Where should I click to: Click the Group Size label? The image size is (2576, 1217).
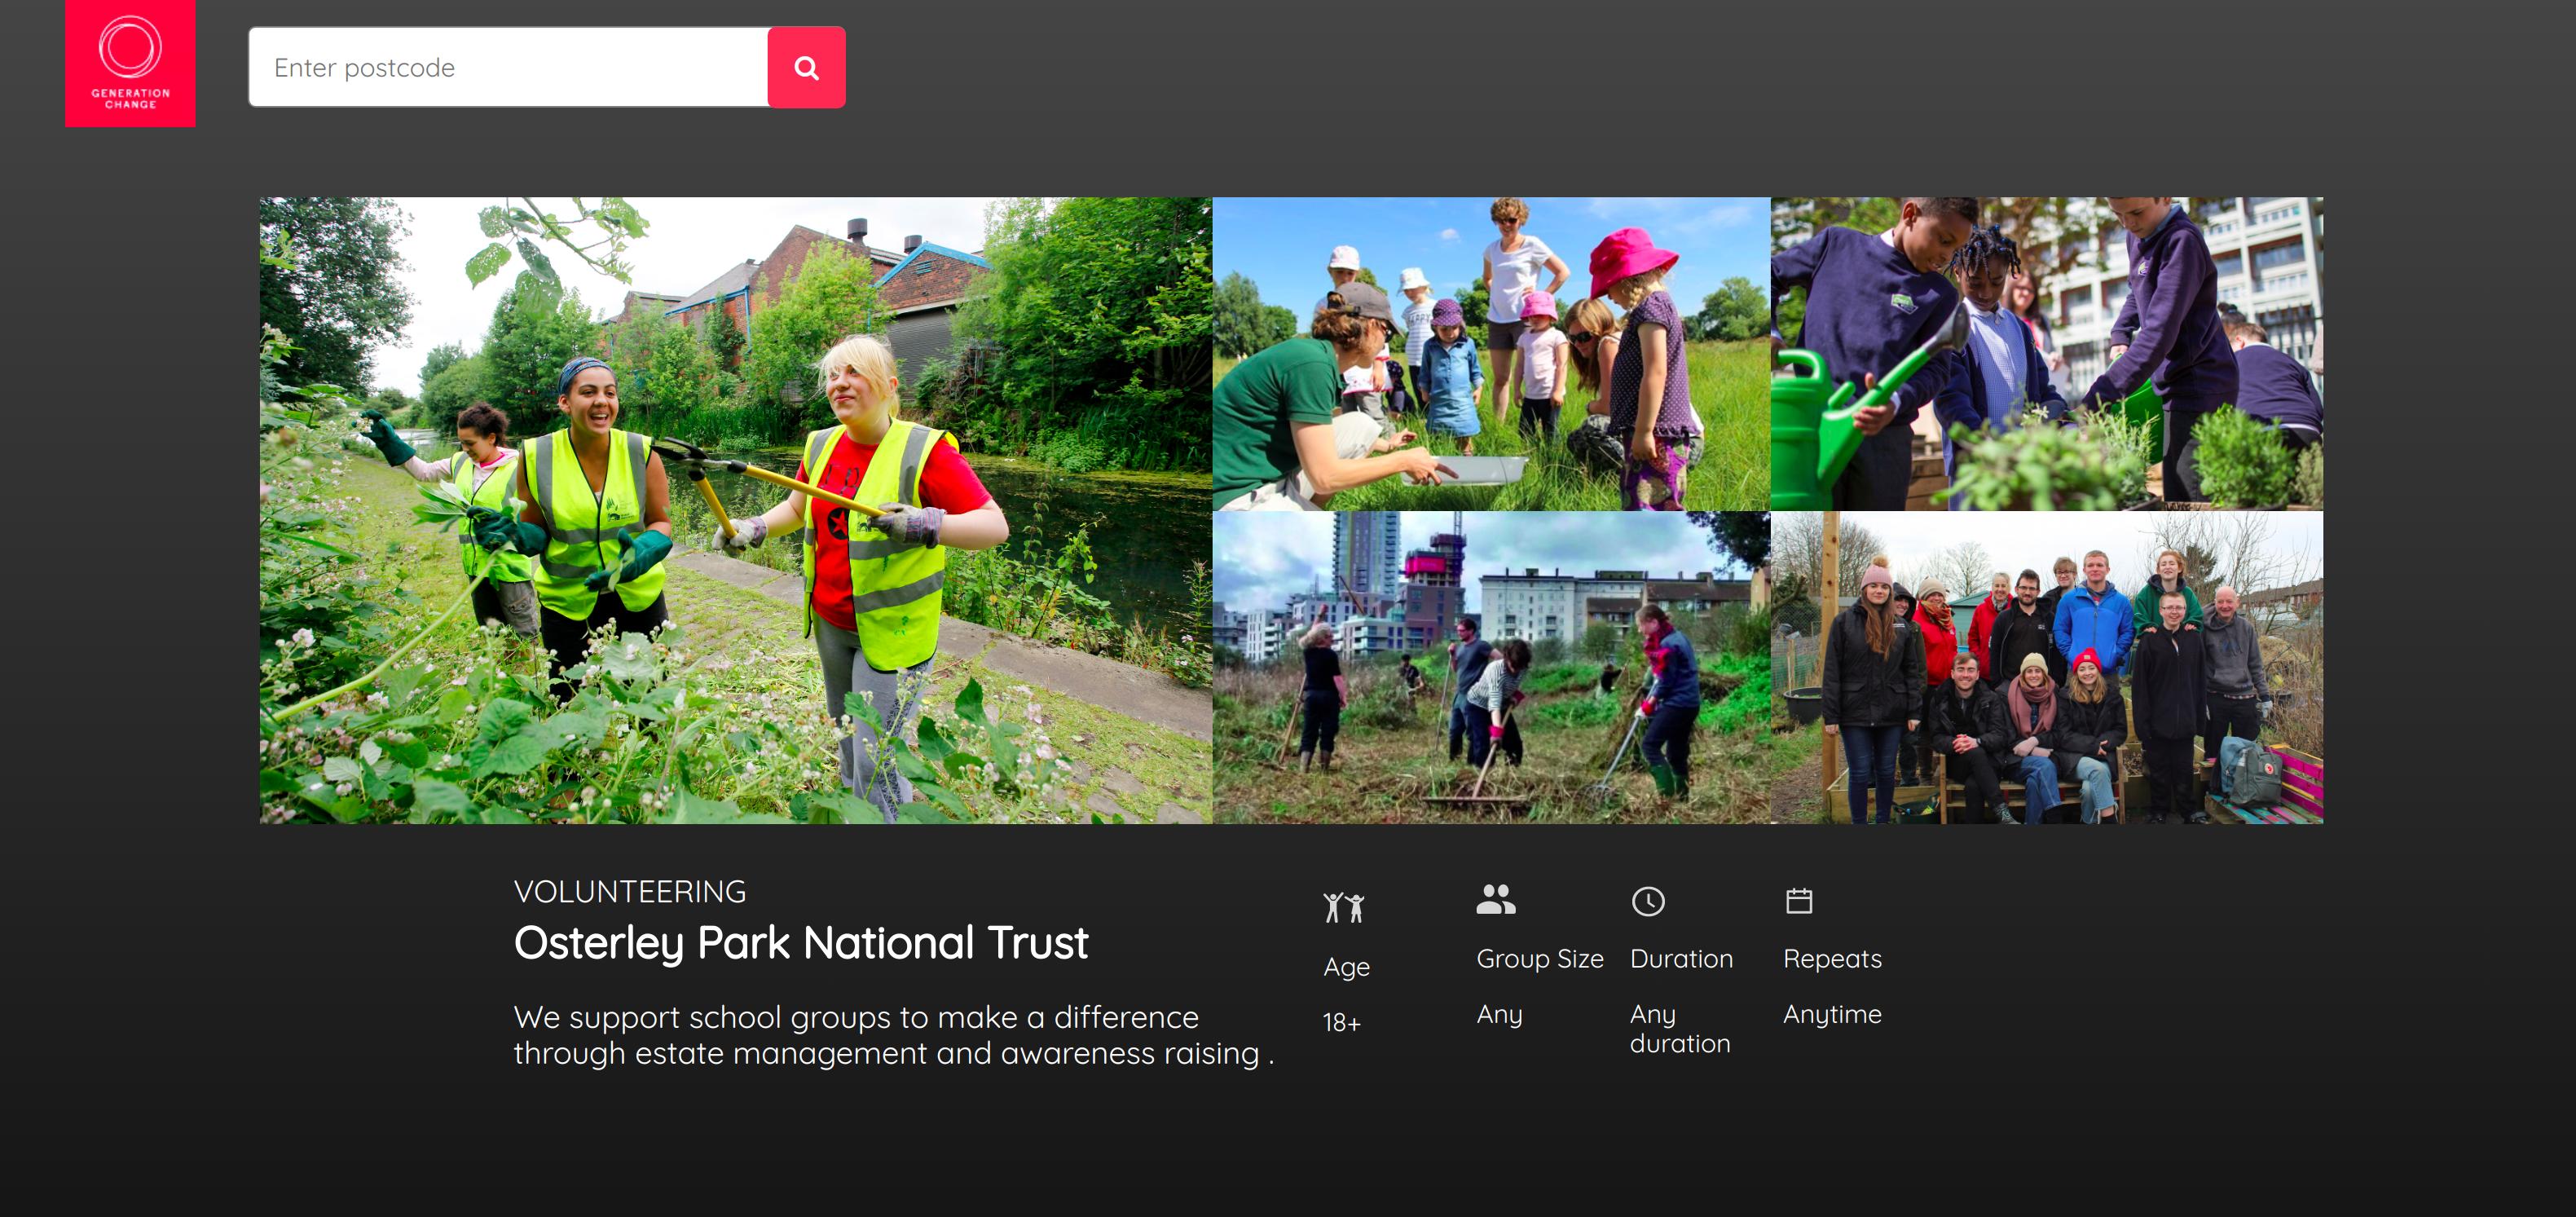pos(1539,958)
